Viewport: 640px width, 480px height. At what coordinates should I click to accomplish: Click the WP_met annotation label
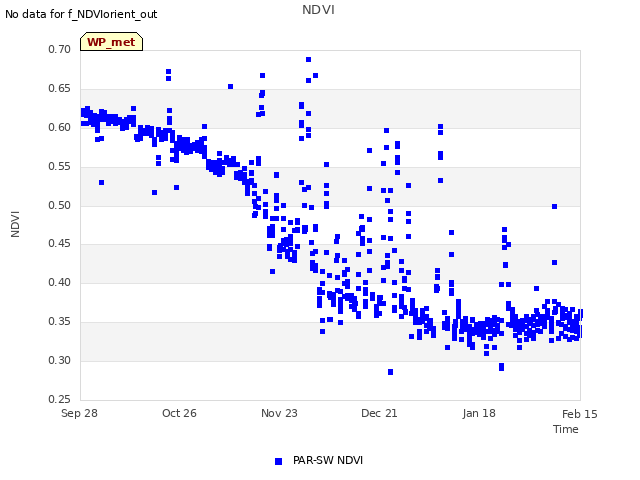(x=111, y=42)
